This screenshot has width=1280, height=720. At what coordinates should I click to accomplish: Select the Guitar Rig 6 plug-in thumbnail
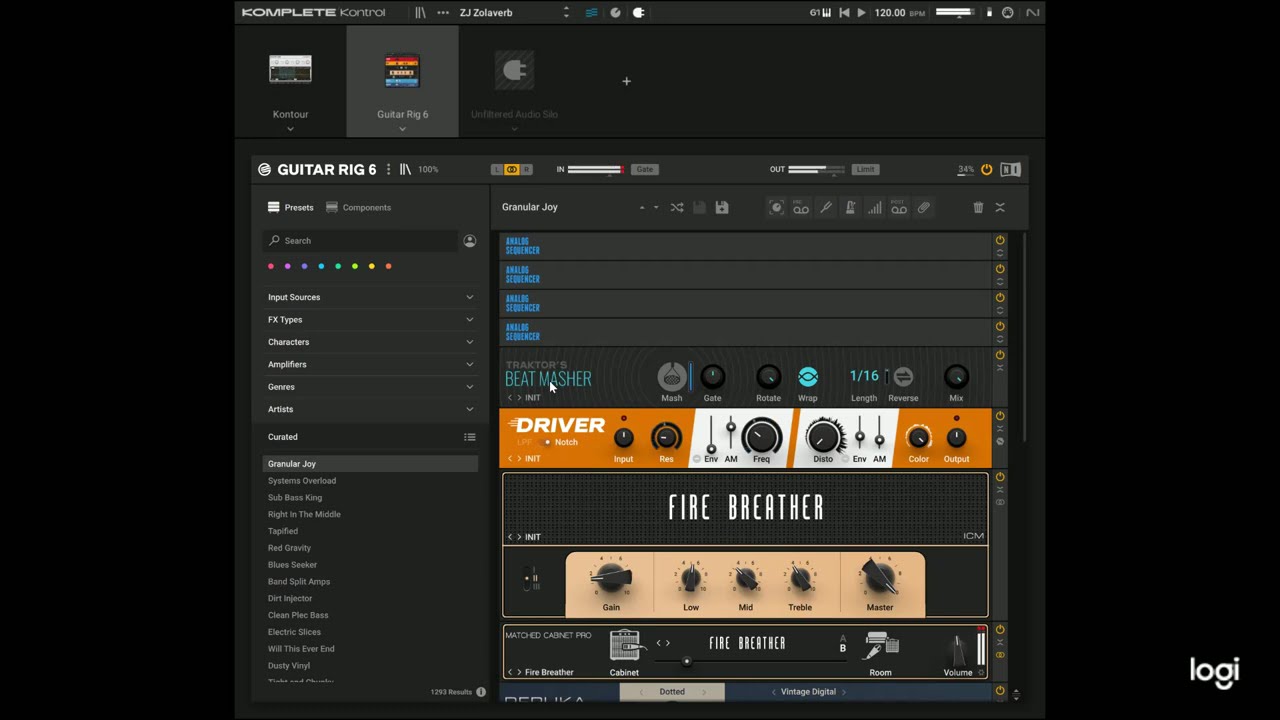[402, 70]
